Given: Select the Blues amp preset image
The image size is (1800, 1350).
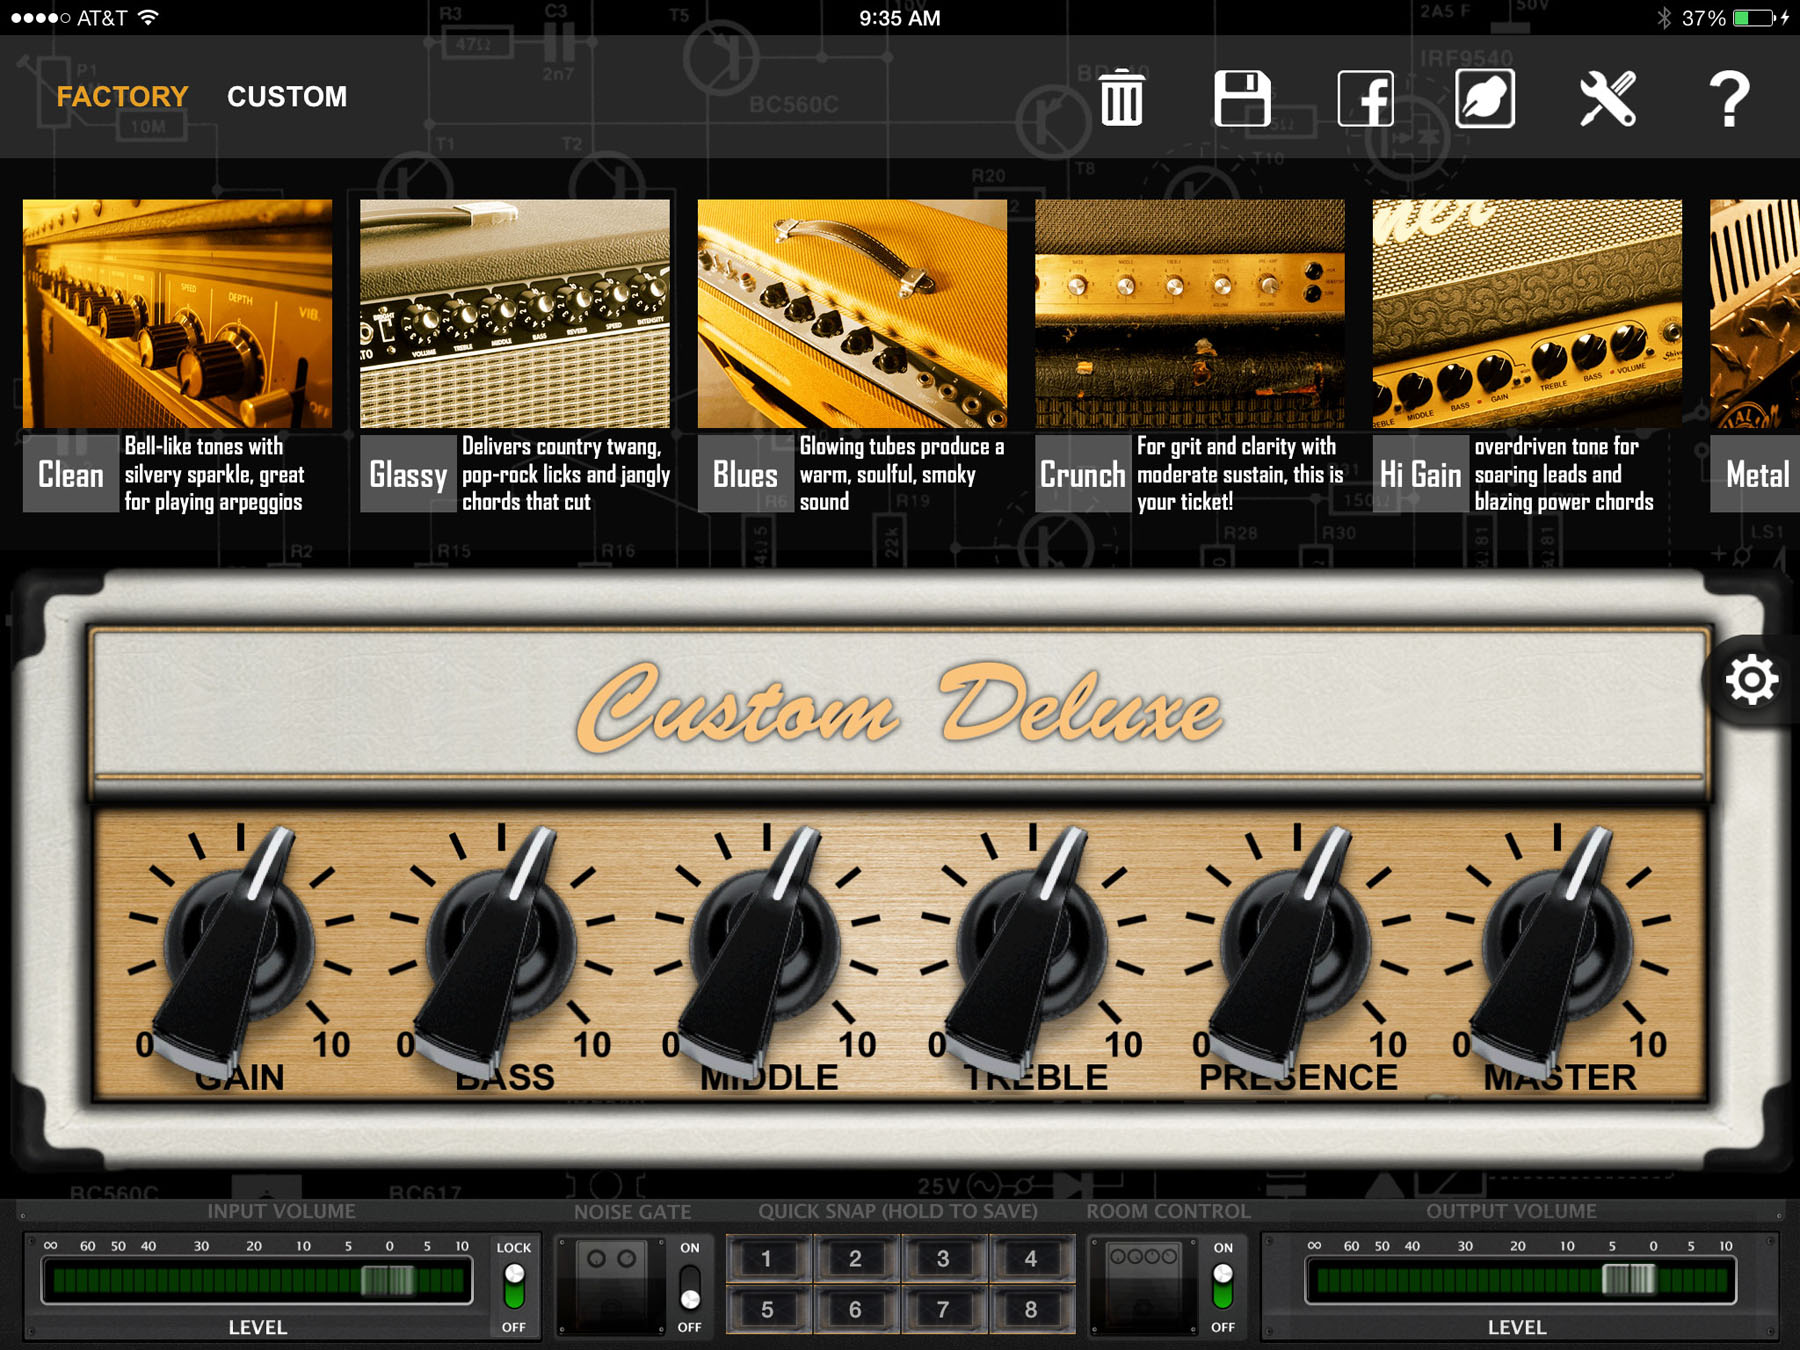Looking at the screenshot, I should [x=852, y=313].
